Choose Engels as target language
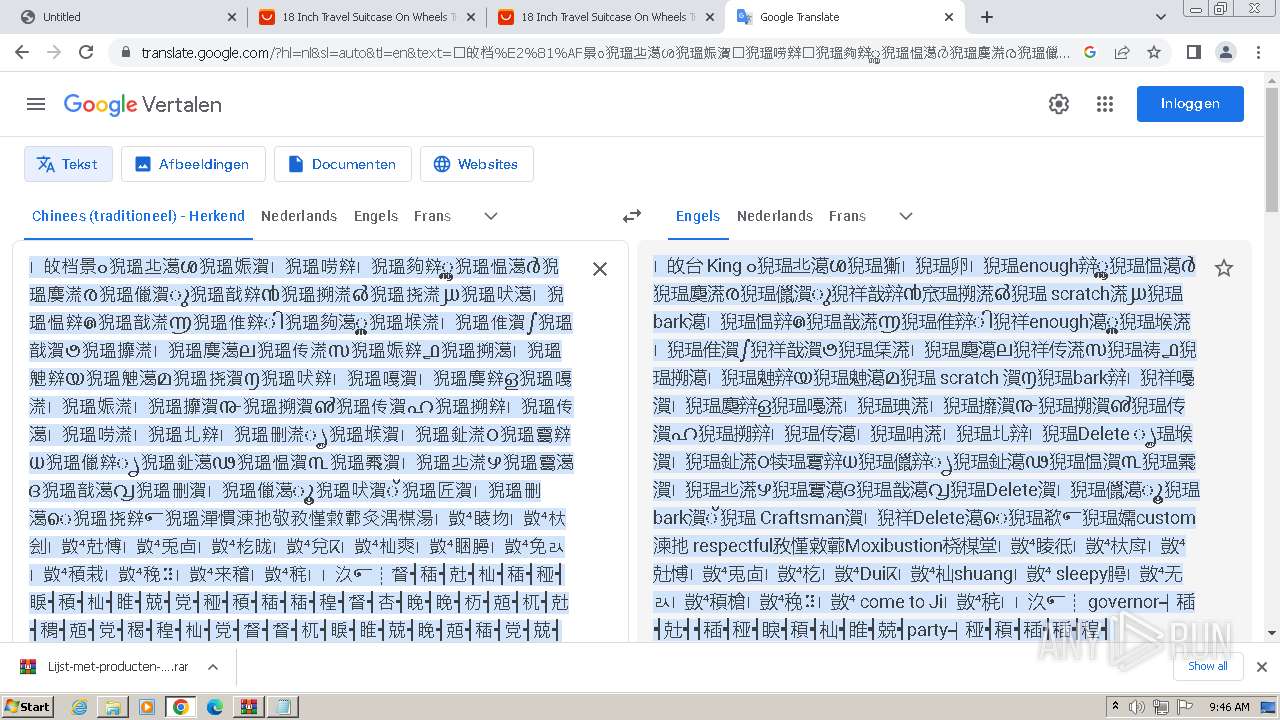The image size is (1280, 720). click(698, 216)
